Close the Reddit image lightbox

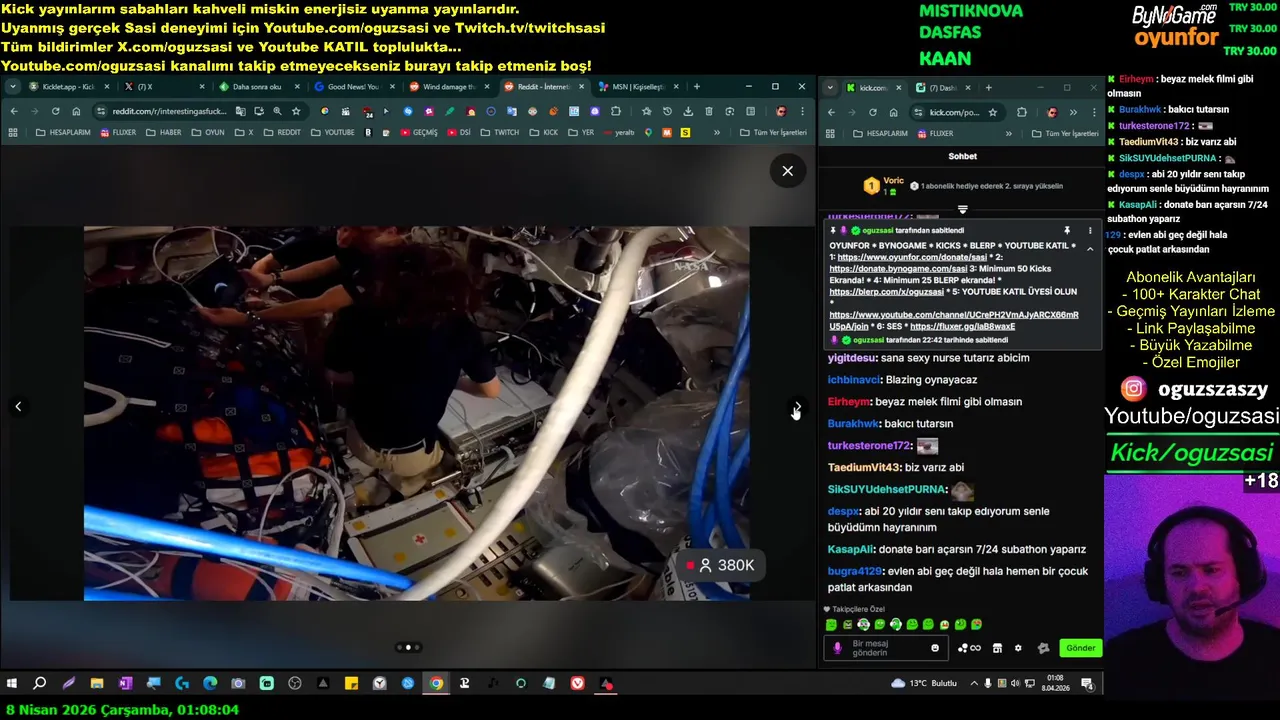tap(787, 171)
